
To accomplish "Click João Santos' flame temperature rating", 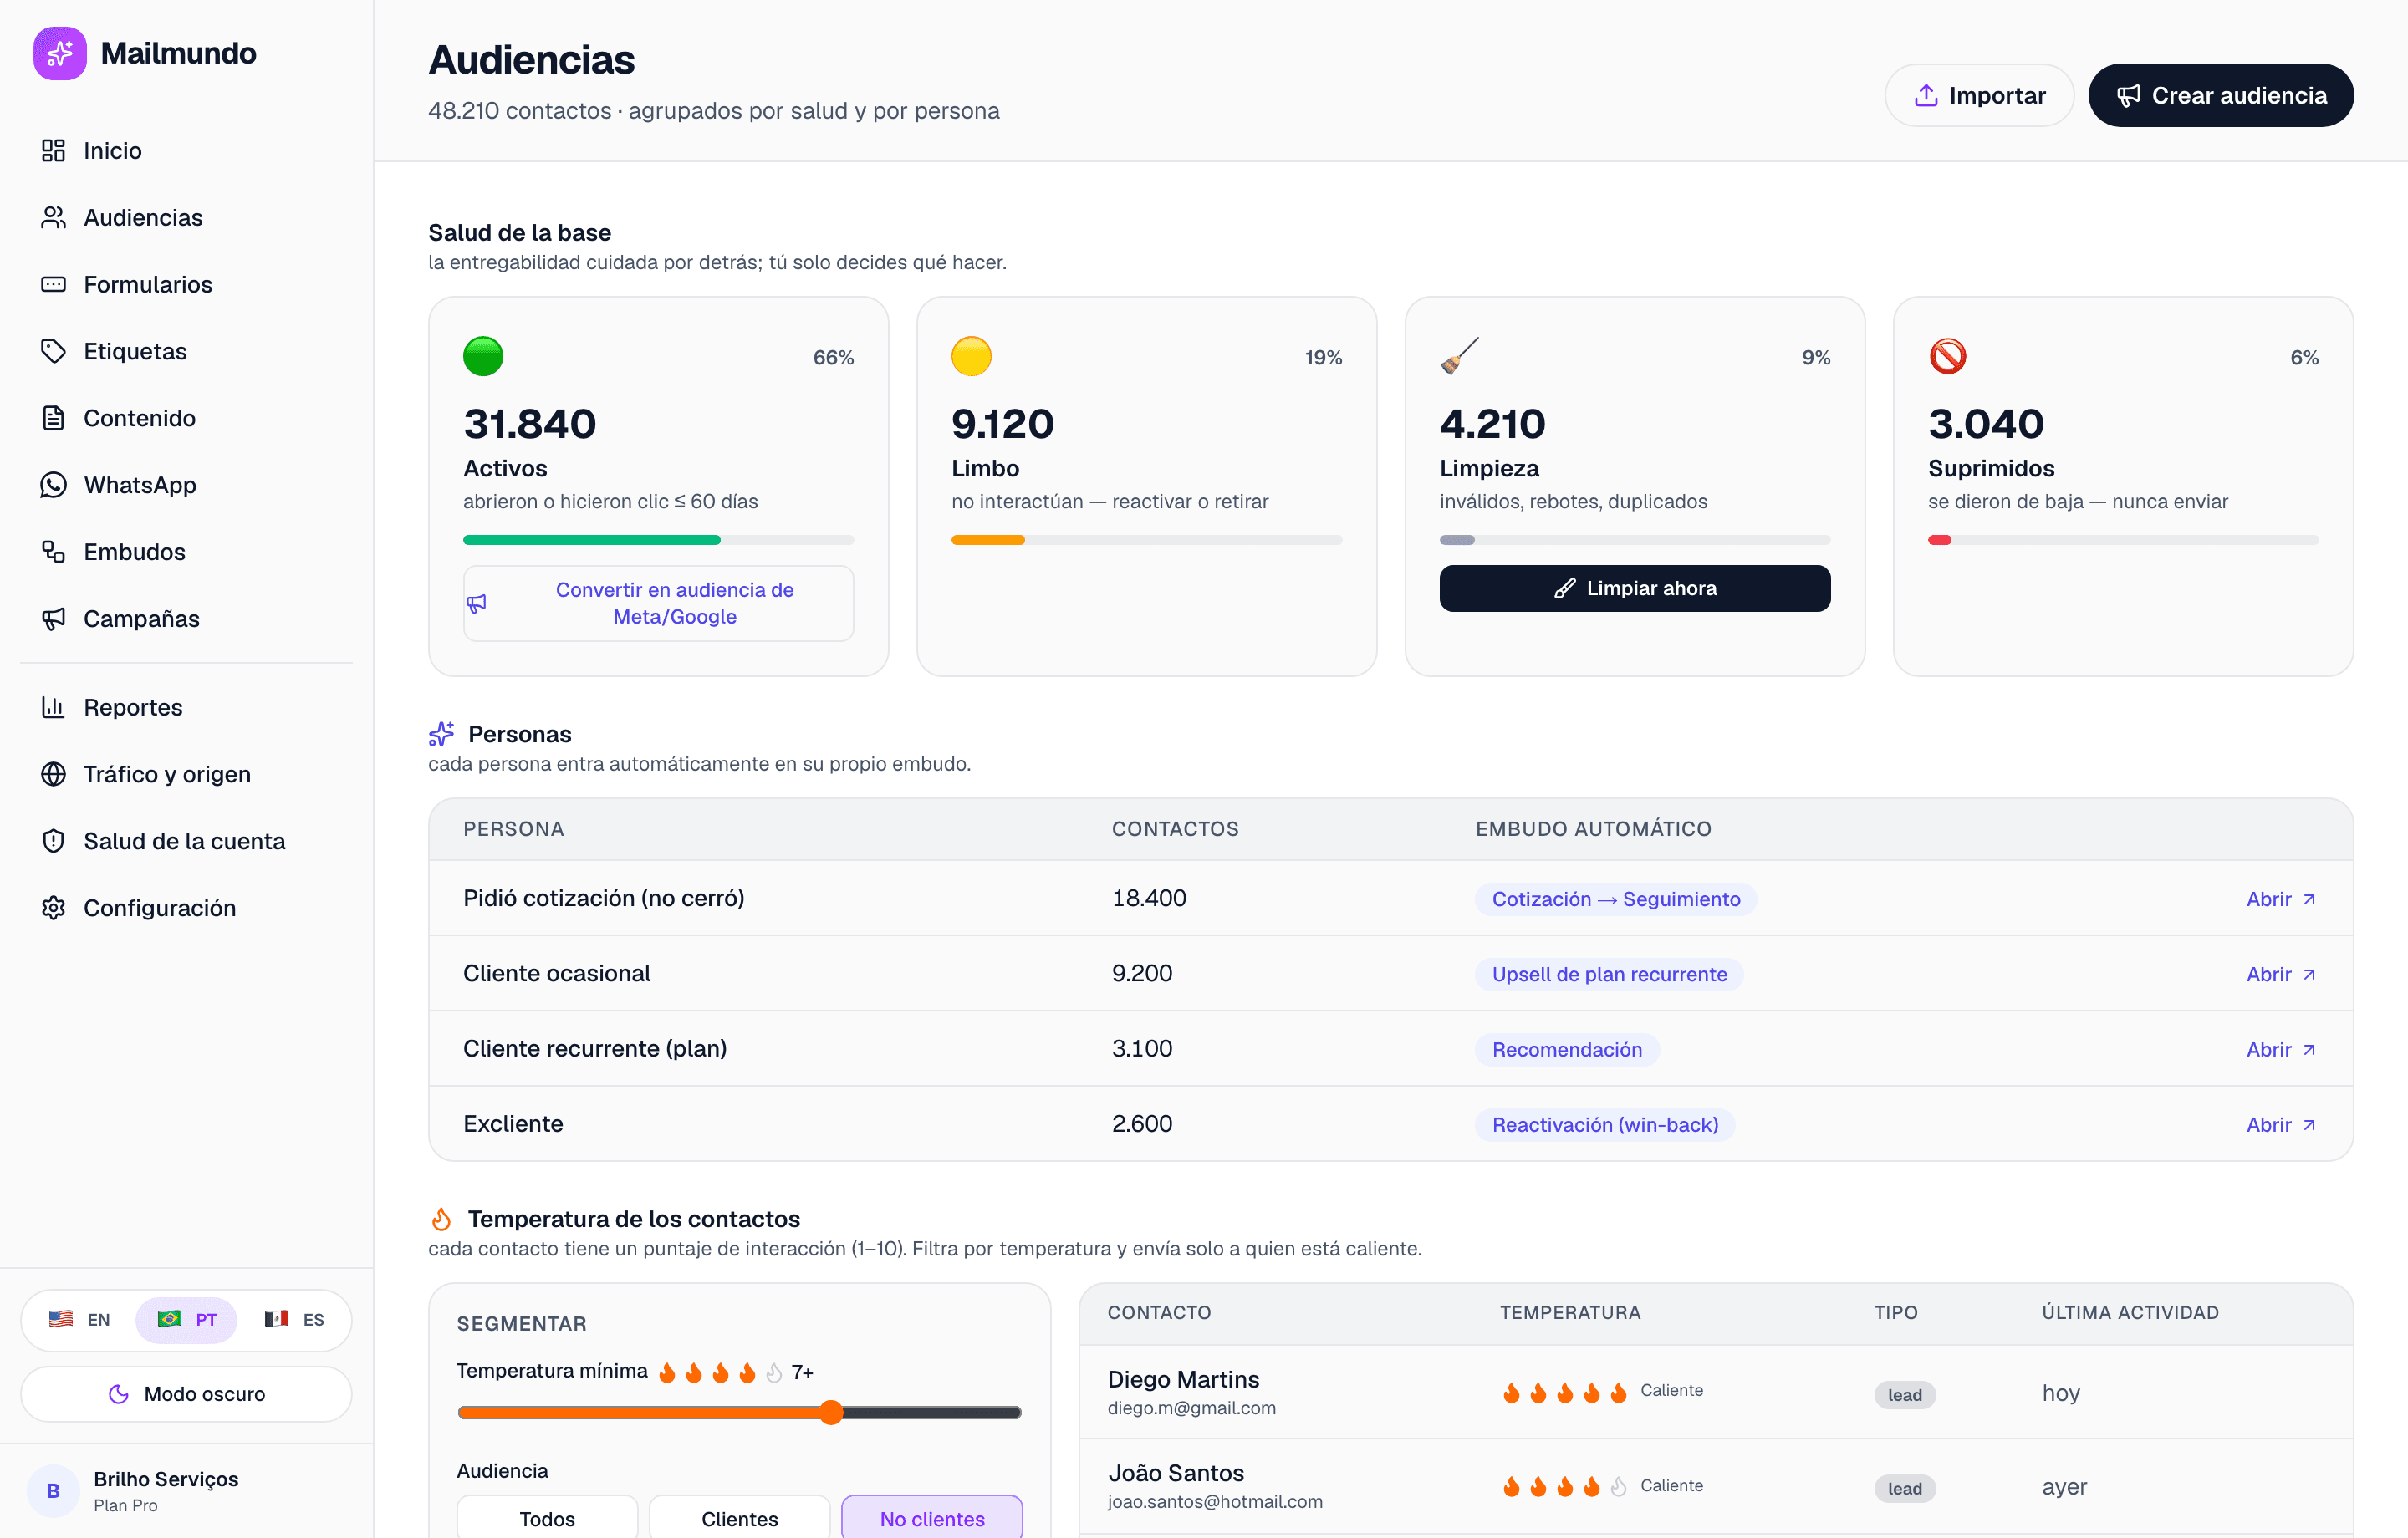I will pyautogui.click(x=1564, y=1486).
